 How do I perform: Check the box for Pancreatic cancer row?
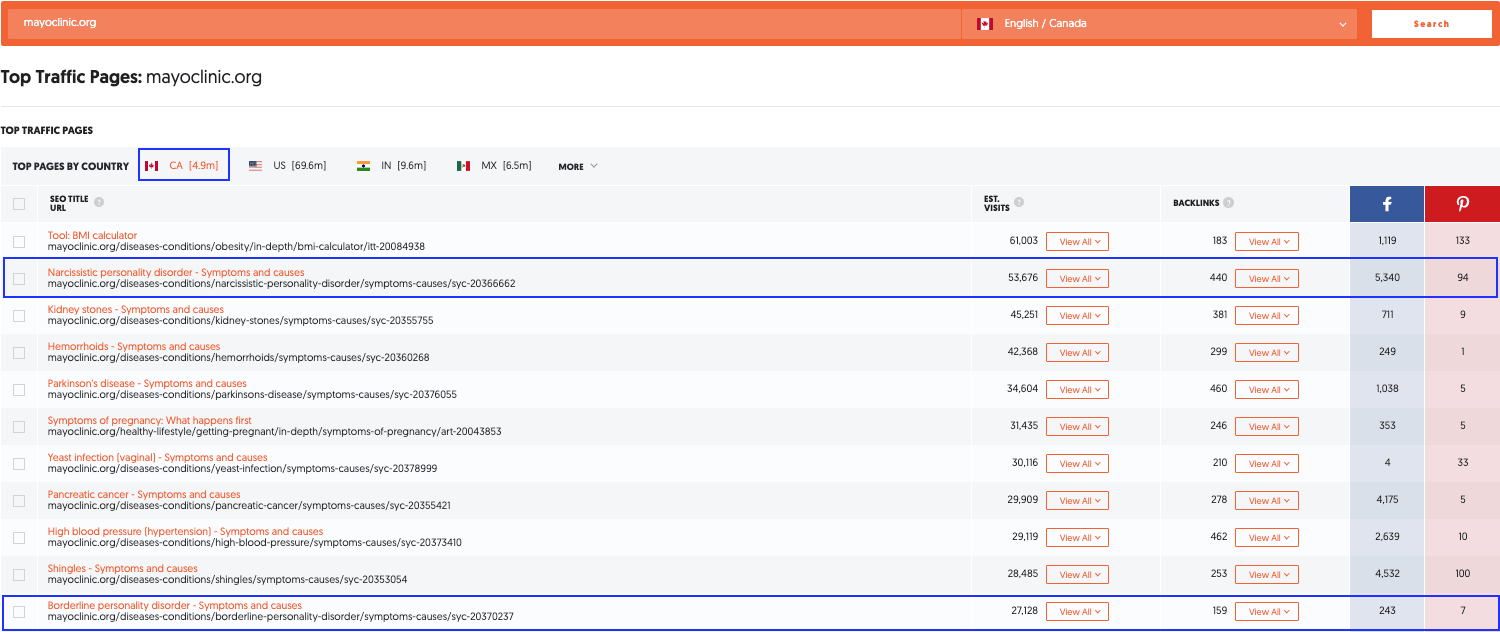[19, 500]
